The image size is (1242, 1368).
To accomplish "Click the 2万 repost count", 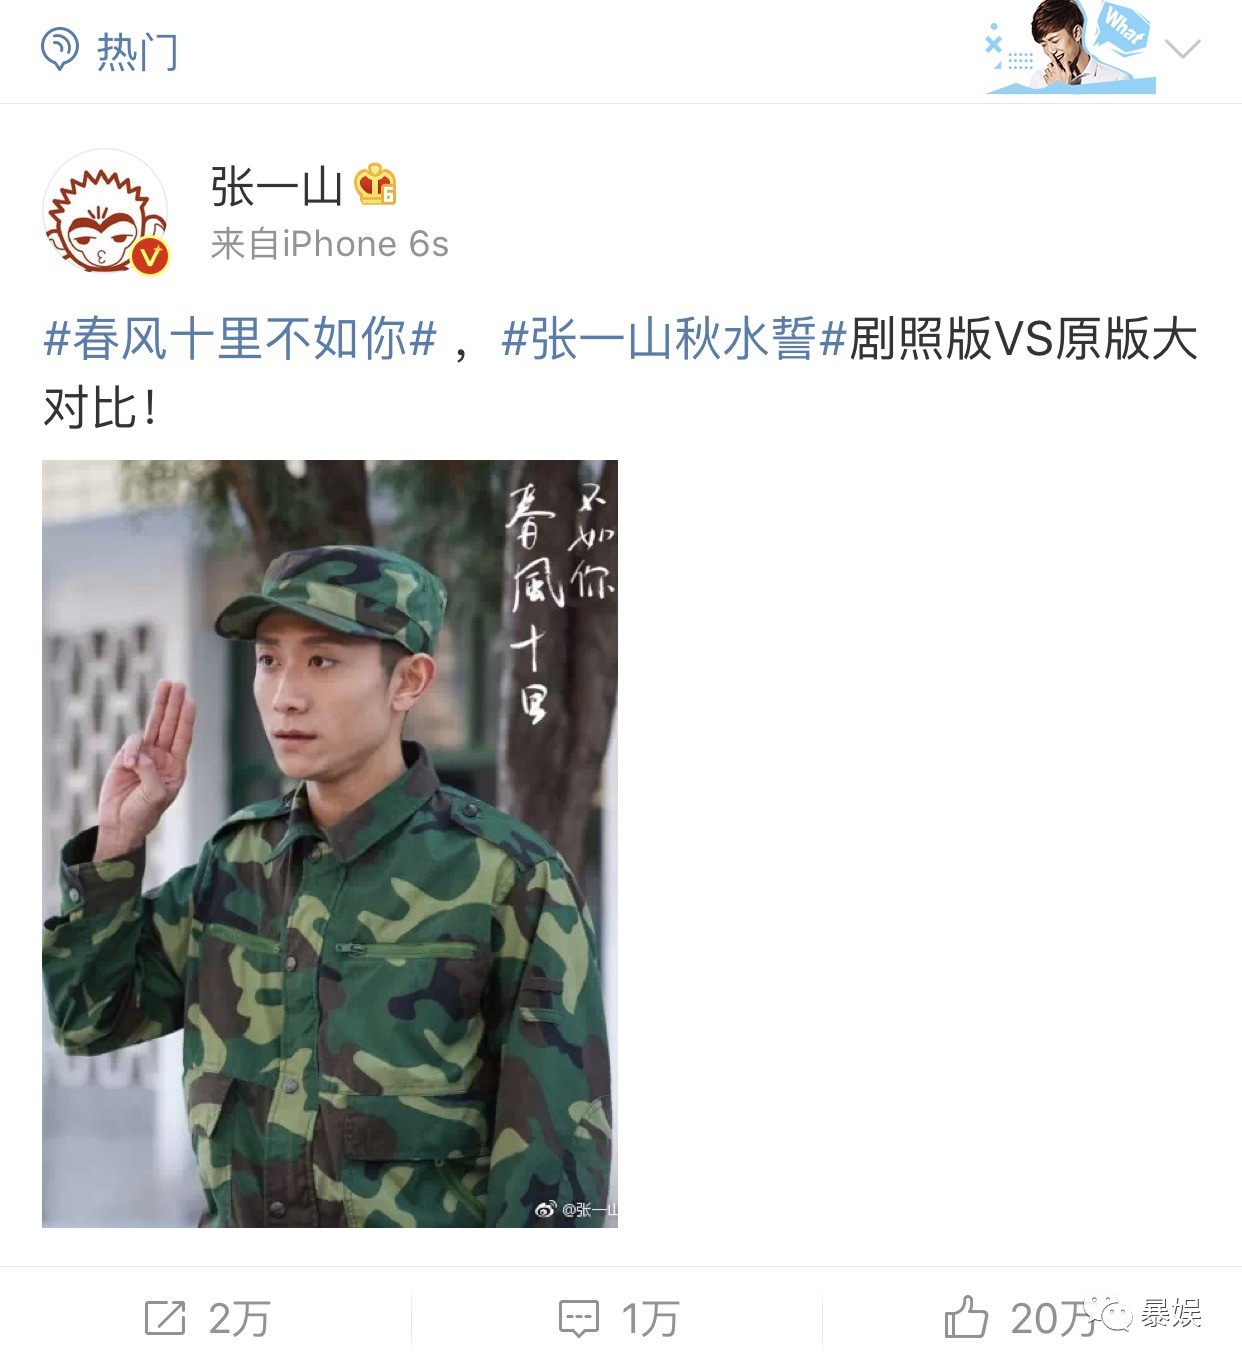I will [240, 1319].
